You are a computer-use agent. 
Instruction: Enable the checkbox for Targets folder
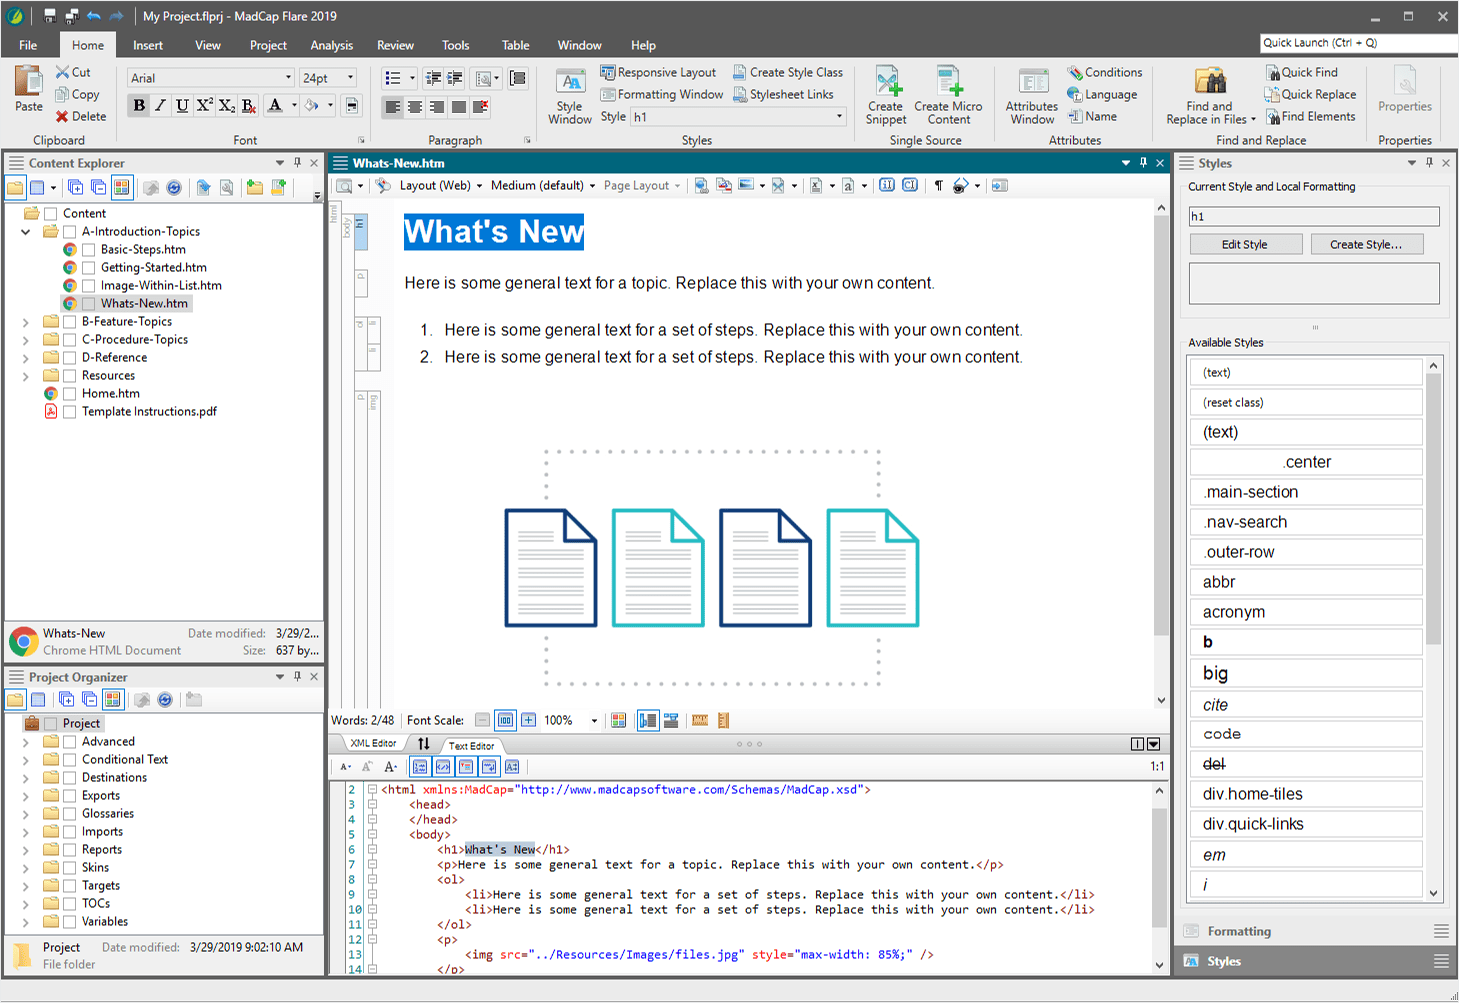(x=70, y=886)
